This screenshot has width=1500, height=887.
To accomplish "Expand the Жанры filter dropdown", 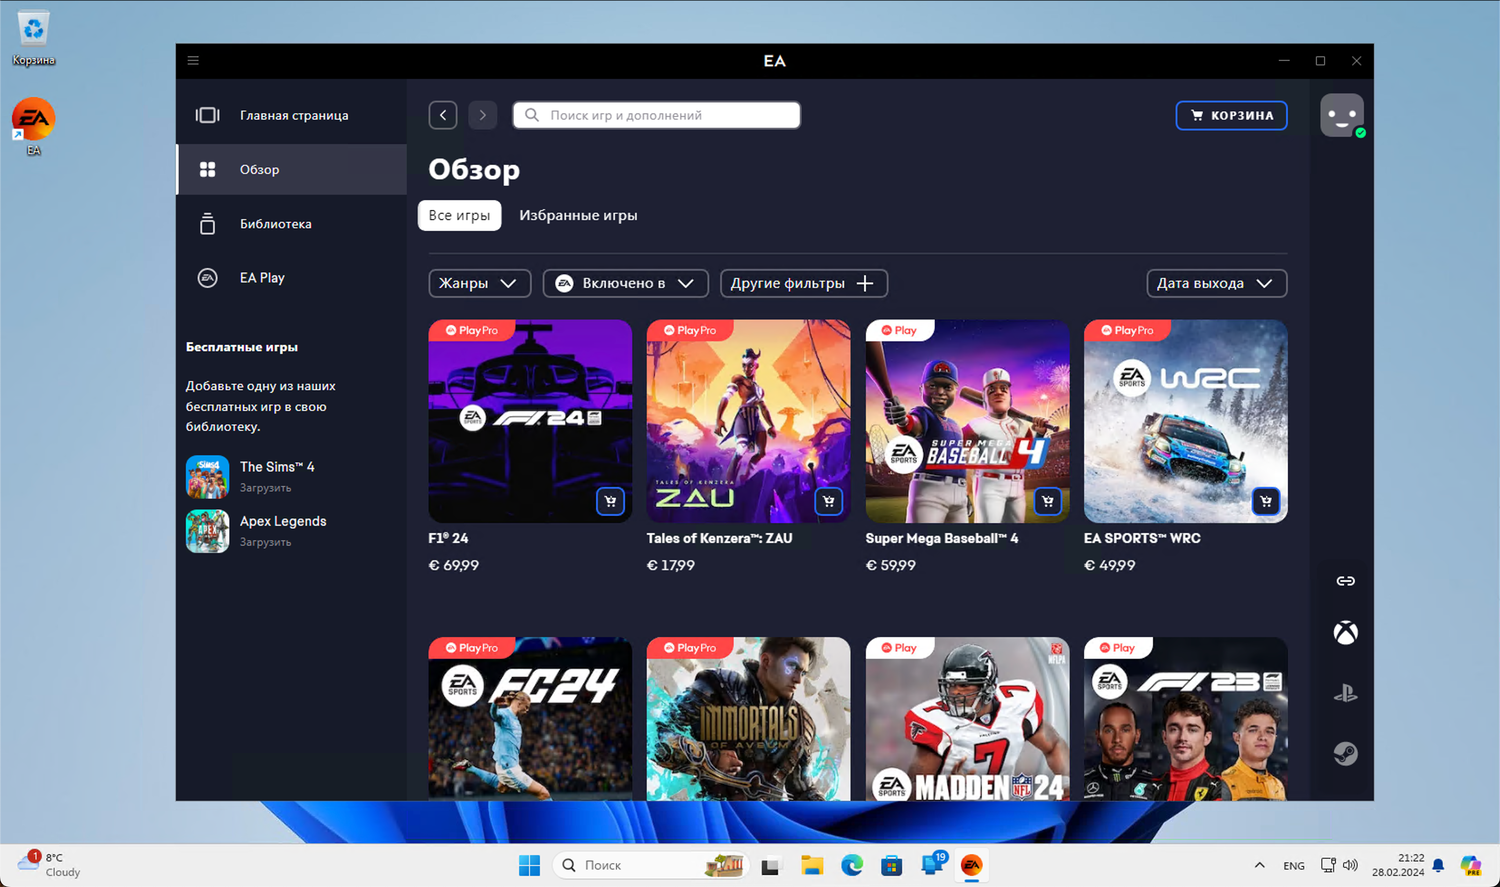I will point(479,283).
